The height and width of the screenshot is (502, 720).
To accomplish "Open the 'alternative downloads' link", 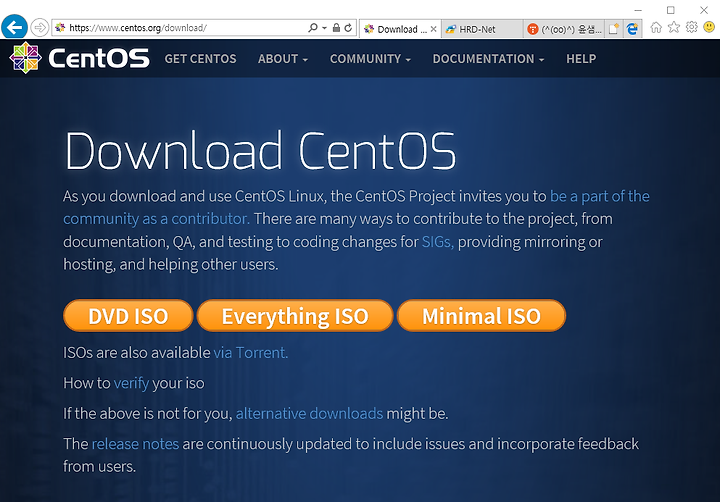I will pyautogui.click(x=309, y=413).
